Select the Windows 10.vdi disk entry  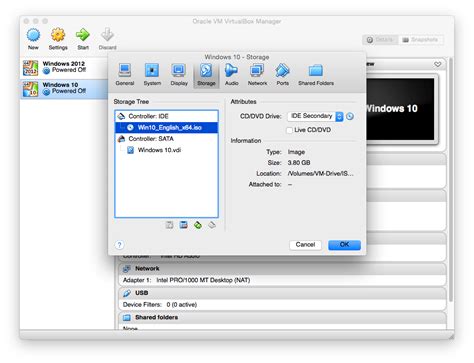[x=167, y=150]
